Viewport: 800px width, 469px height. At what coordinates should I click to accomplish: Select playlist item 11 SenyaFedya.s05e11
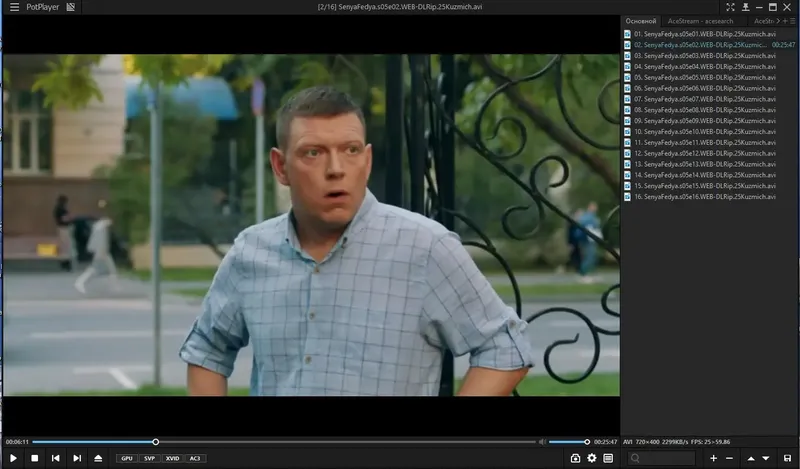pos(710,142)
